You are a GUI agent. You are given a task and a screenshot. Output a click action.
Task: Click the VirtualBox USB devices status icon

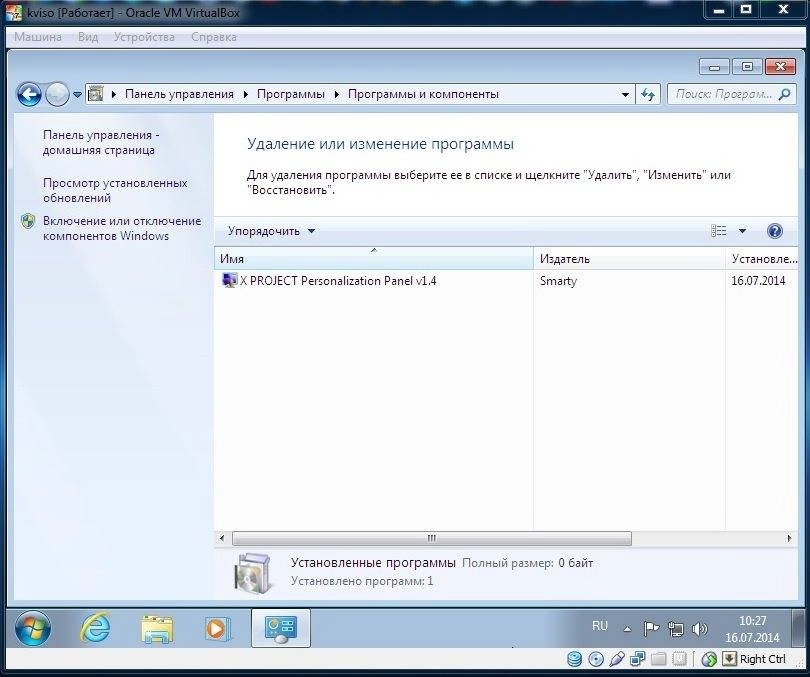pyautogui.click(x=617, y=659)
